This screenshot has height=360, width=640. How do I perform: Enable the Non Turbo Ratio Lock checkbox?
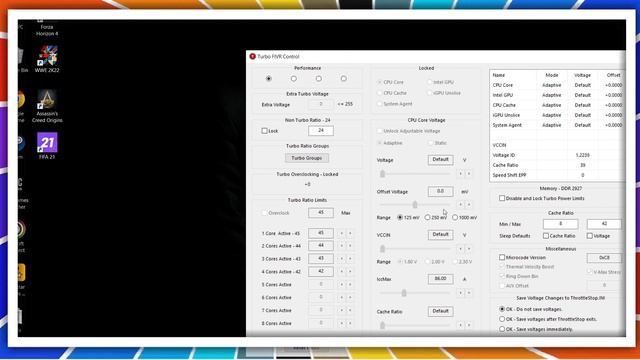(x=264, y=131)
